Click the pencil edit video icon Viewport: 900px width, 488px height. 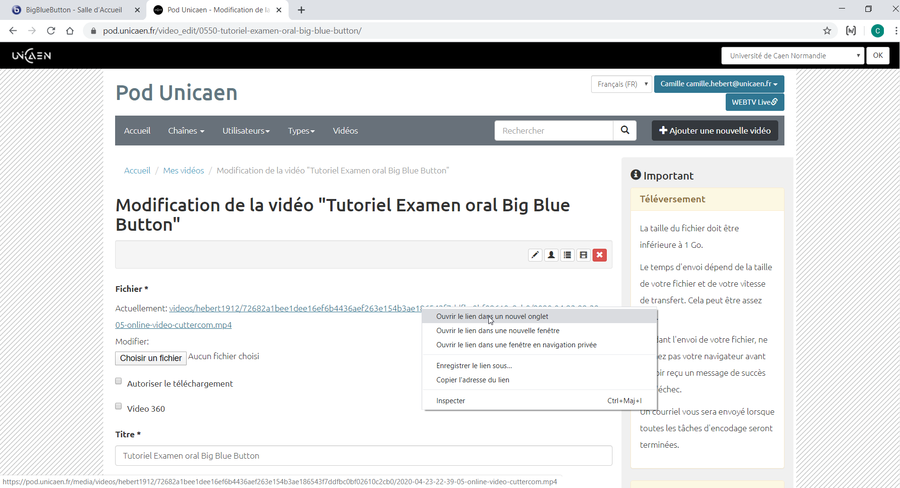535,255
